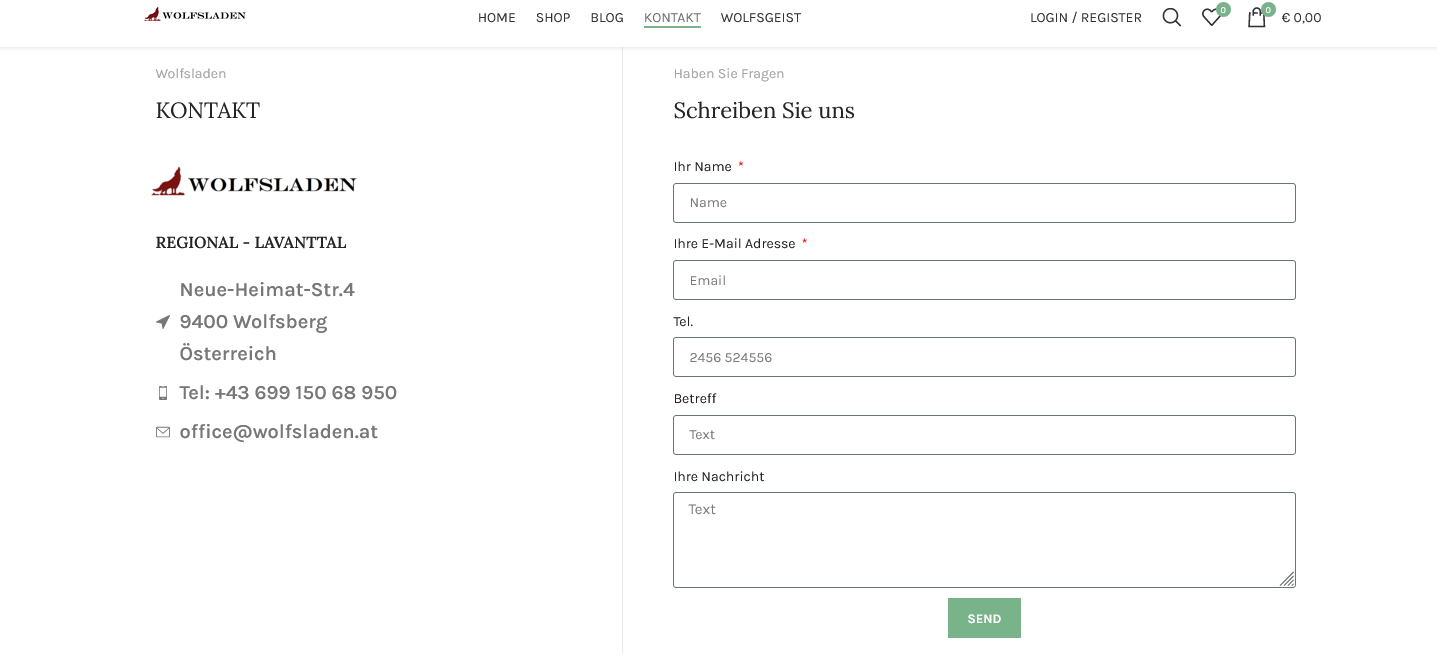This screenshot has width=1437, height=667.
Task: Click the envelope icon beside email address
Action: click(x=163, y=432)
